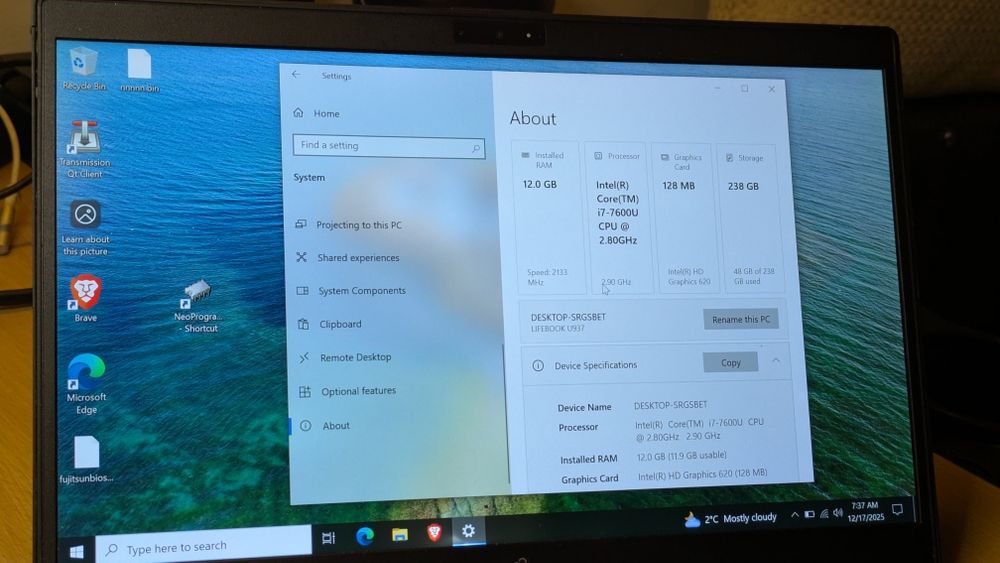Open the notification action center
Viewport: 1000px width, 563px height.
(x=897, y=509)
